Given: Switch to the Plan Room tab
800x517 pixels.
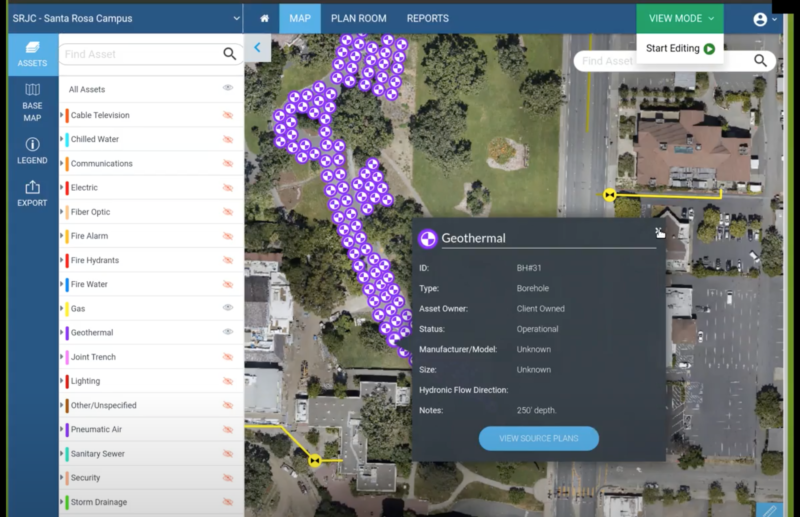Looking at the screenshot, I should coord(358,19).
